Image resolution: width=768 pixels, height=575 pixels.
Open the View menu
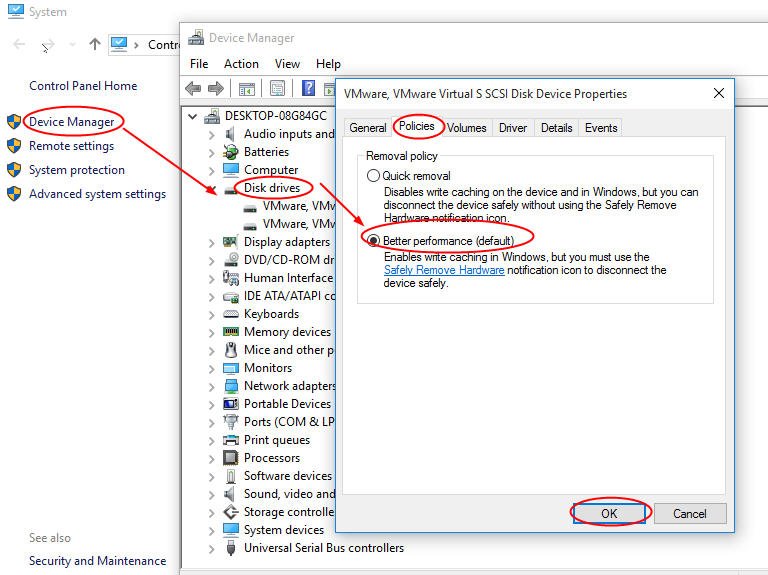tap(287, 64)
